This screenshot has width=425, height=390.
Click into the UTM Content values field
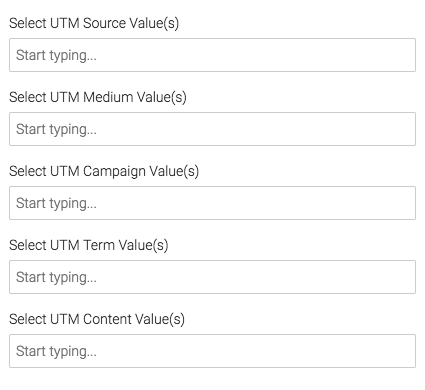point(212,351)
